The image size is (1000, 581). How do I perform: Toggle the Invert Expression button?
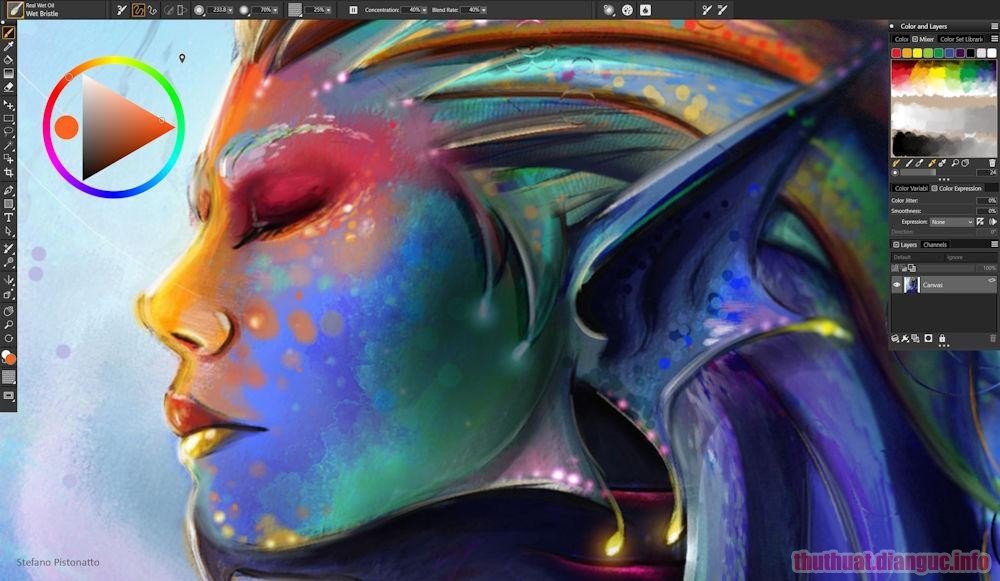tap(980, 222)
